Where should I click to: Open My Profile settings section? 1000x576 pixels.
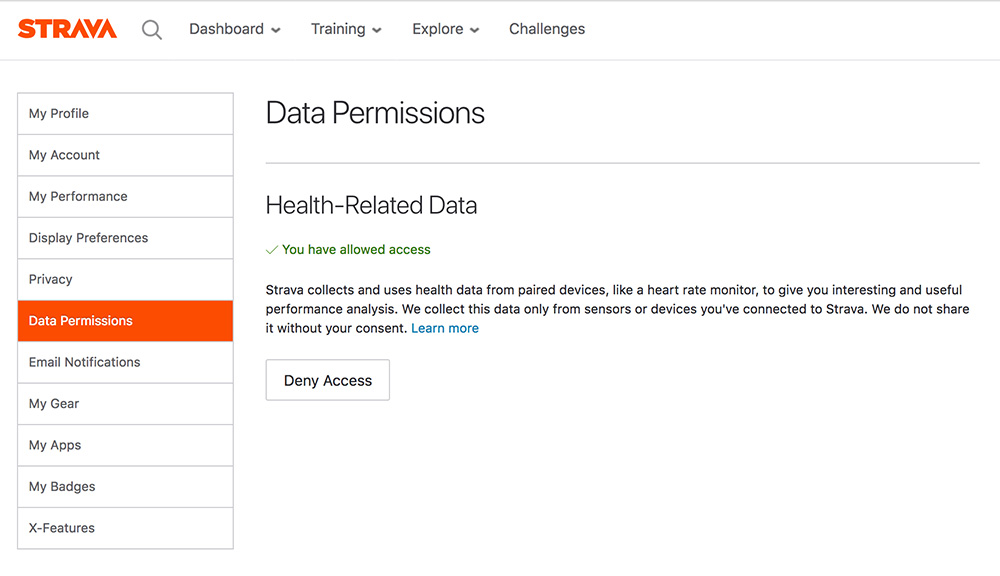point(125,114)
